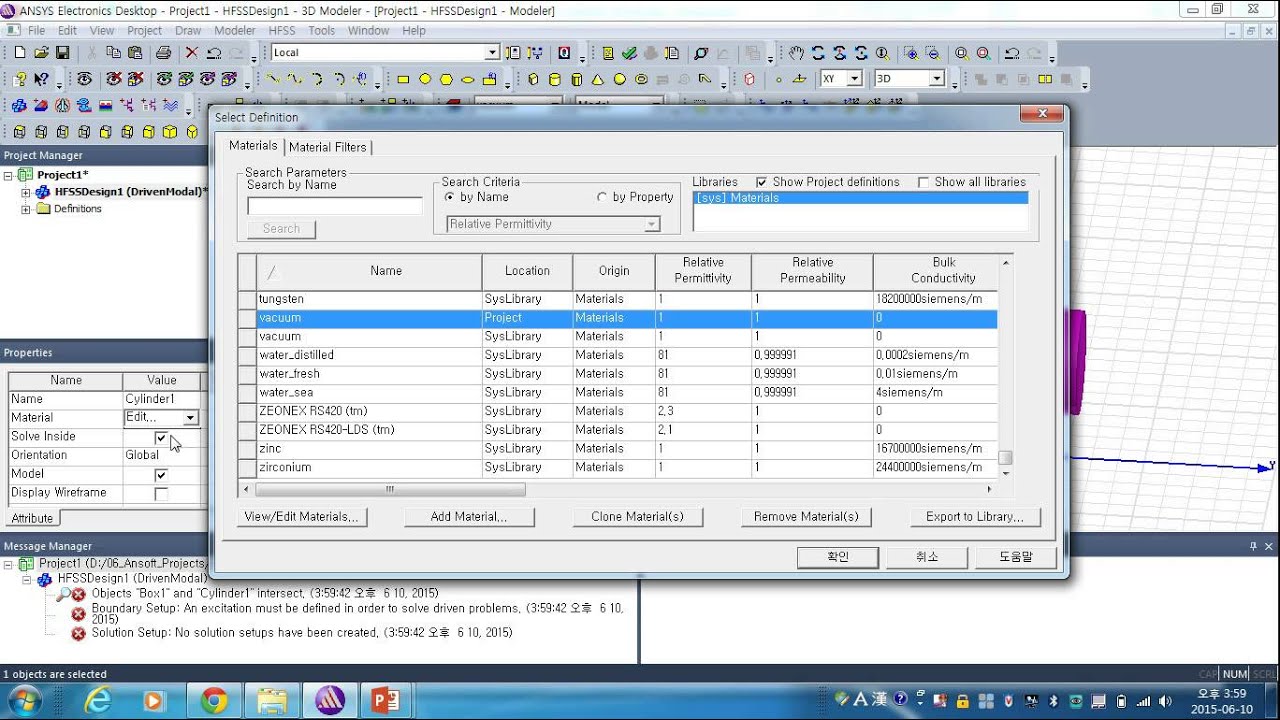The width and height of the screenshot is (1280, 720).
Task: Click the vertical scrollbar thumb of materials table
Action: 1005,458
